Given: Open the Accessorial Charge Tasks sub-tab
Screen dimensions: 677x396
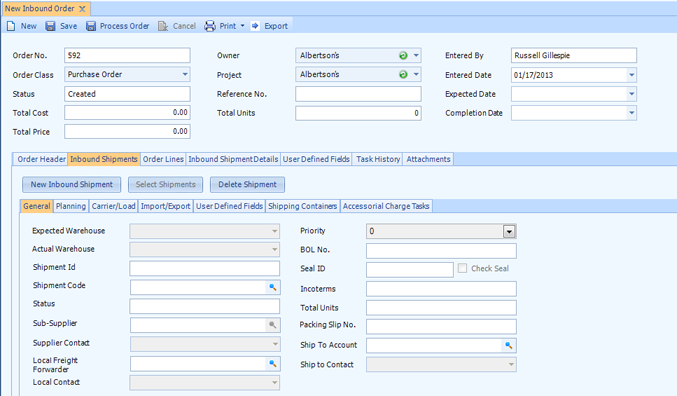Looking at the screenshot, I should [386, 206].
